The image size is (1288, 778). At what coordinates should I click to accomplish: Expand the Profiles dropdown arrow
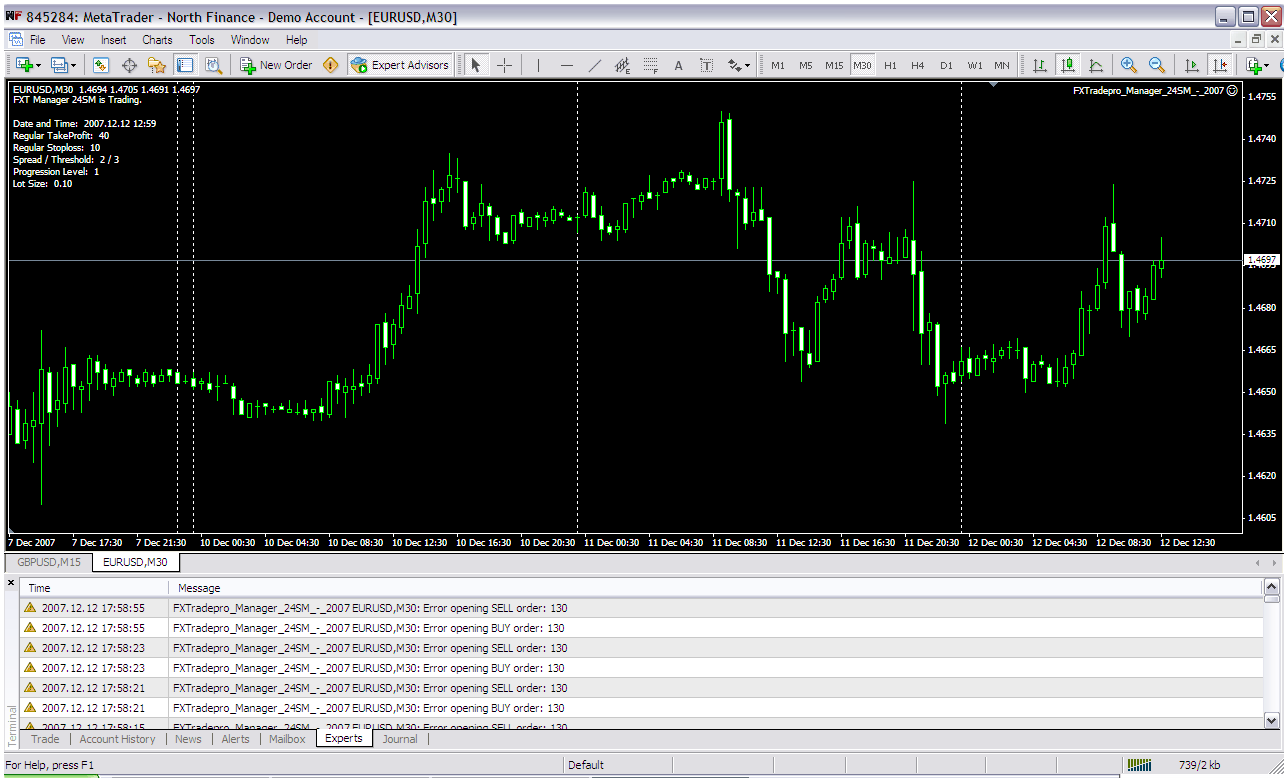(x=73, y=66)
